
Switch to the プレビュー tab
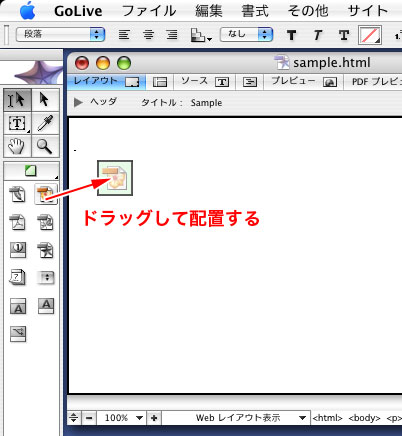pyautogui.click(x=304, y=82)
